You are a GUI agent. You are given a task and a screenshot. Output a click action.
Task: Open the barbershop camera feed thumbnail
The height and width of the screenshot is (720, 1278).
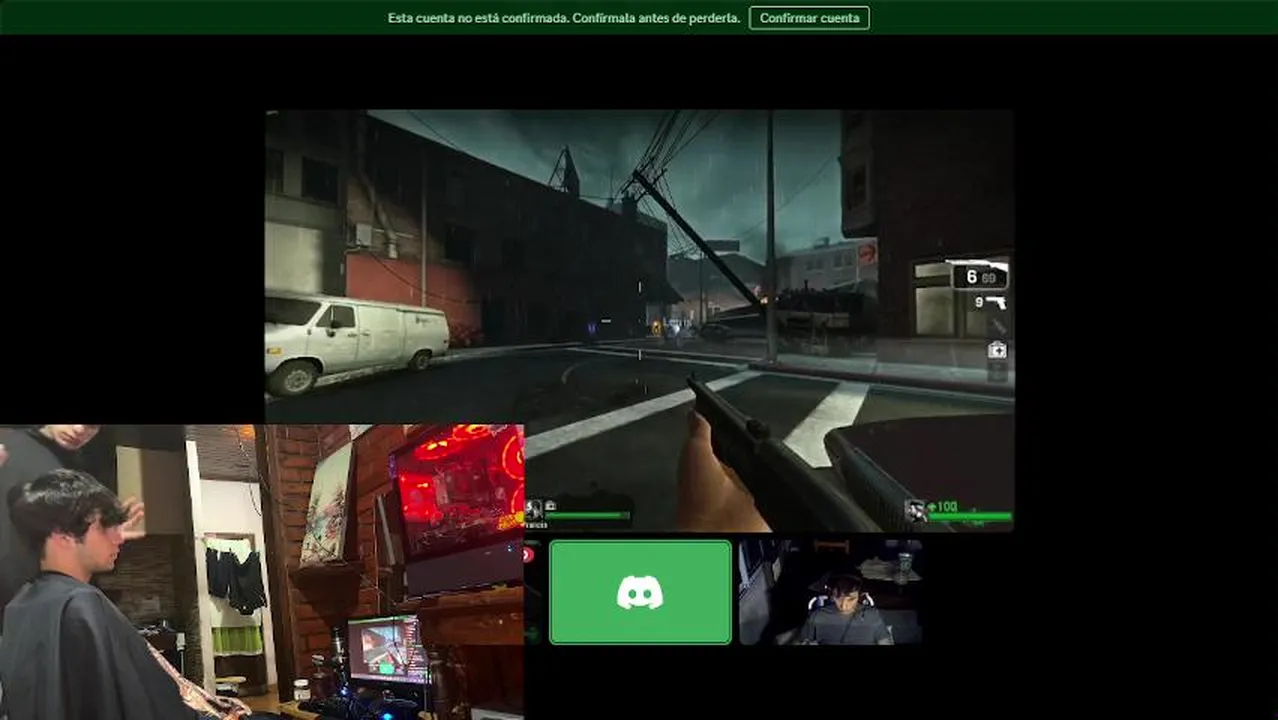262,572
